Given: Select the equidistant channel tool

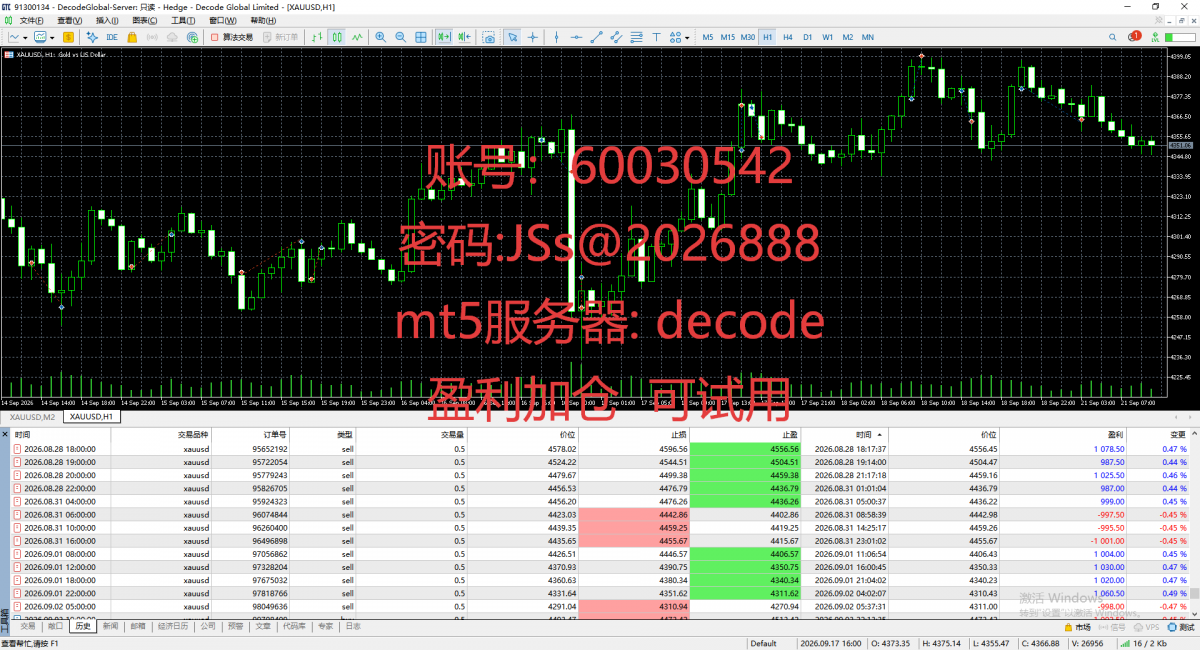Looking at the screenshot, I should click(617, 37).
